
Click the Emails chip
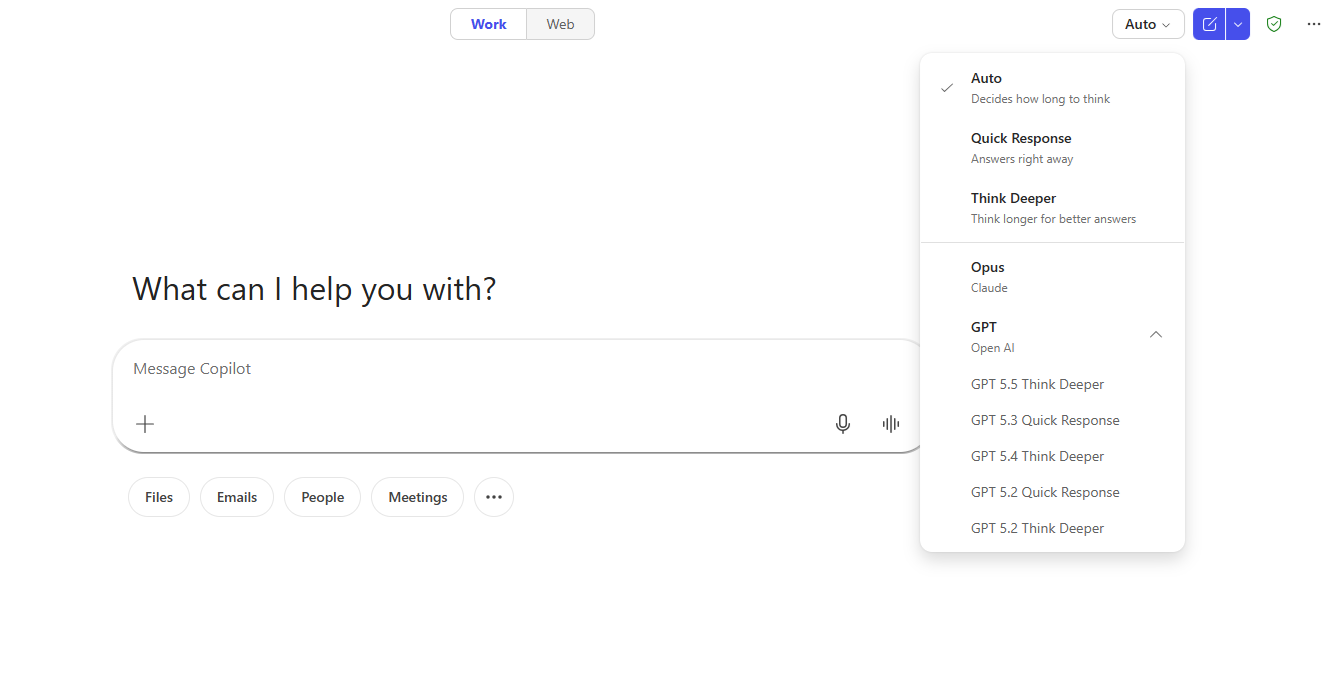[237, 497]
